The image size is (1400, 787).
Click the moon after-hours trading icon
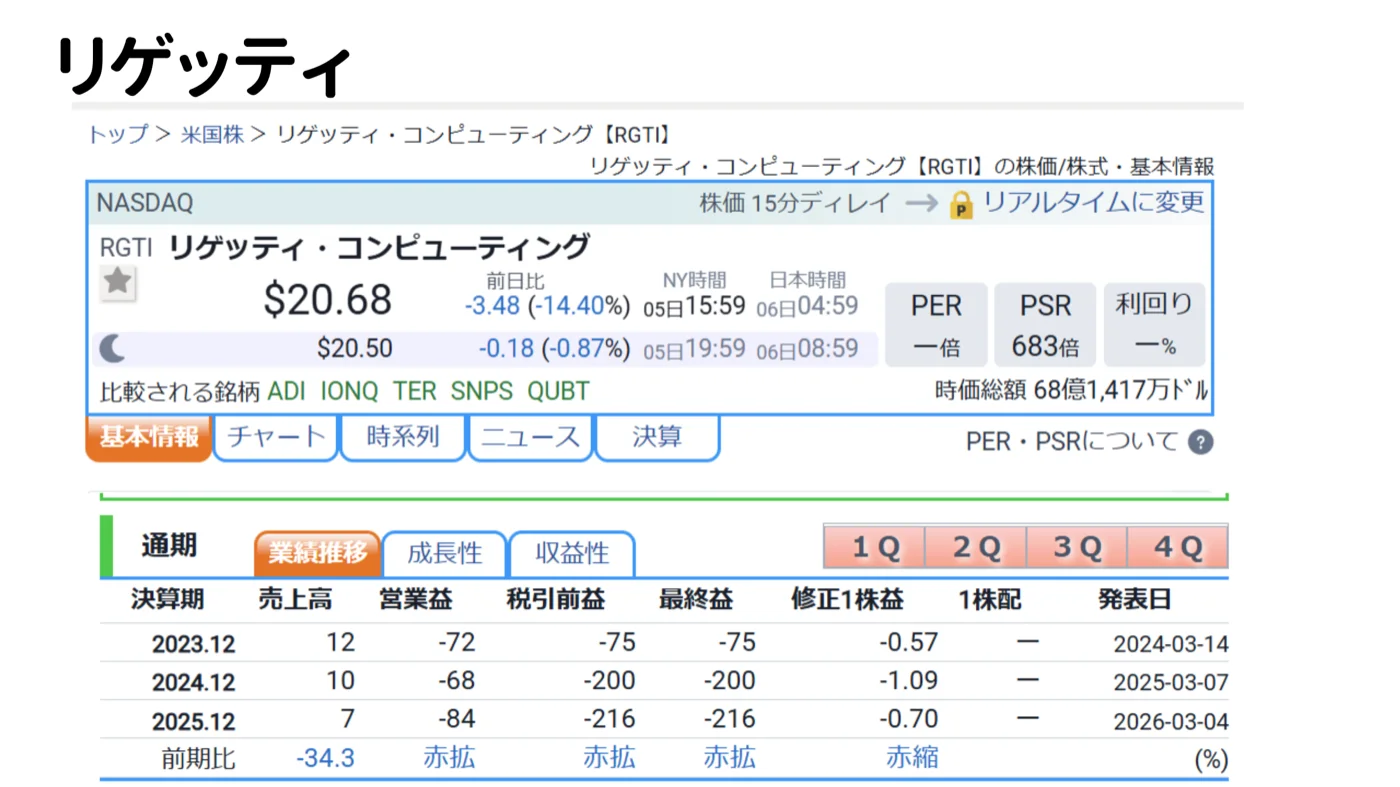pos(113,349)
